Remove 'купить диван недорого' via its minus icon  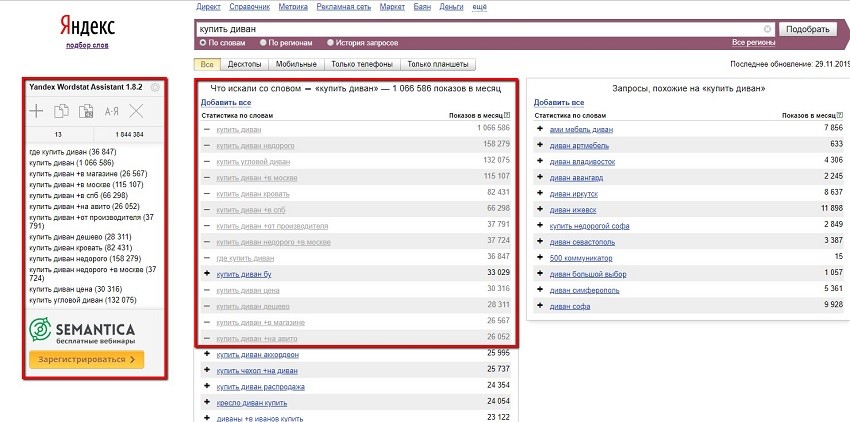(207, 146)
